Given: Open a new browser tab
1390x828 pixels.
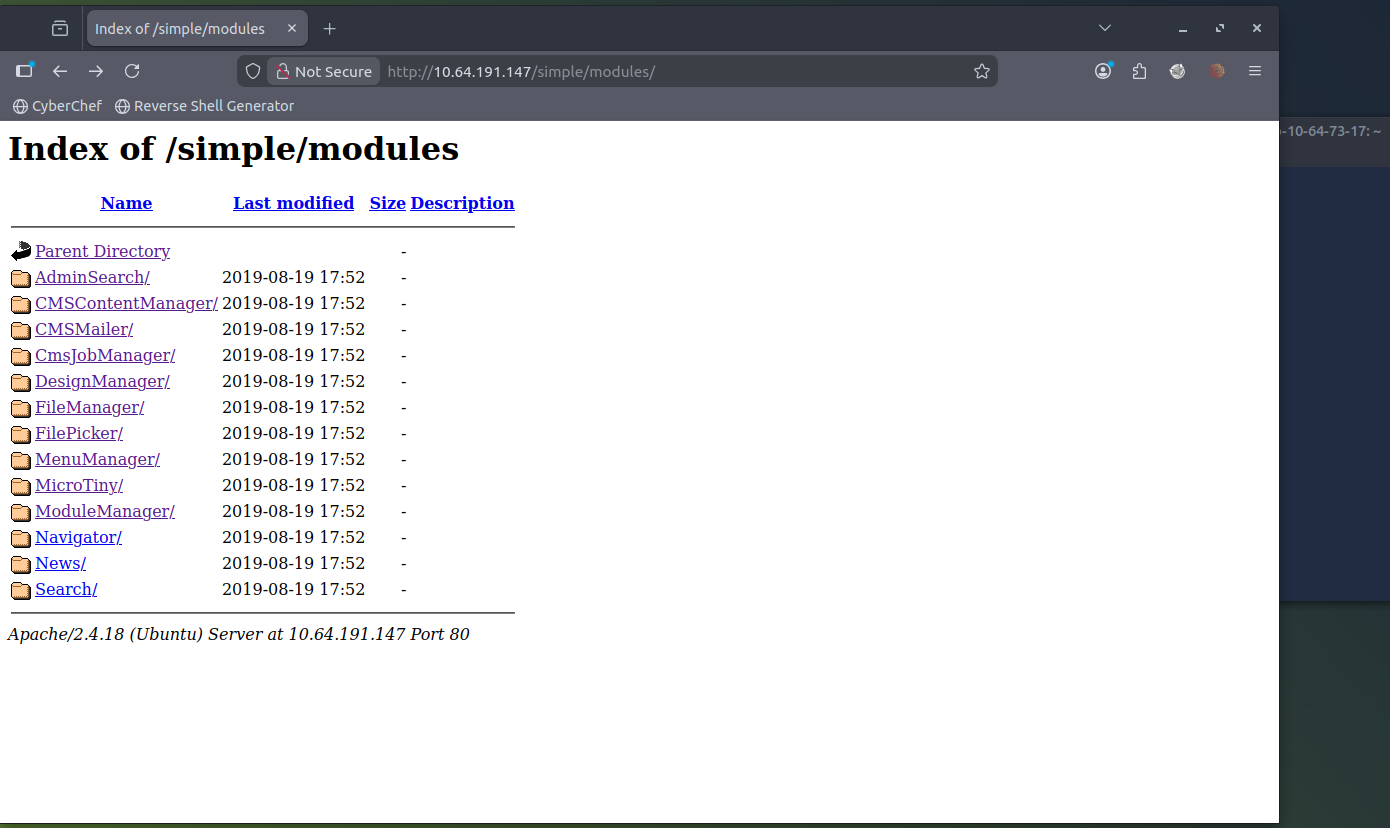Looking at the screenshot, I should [329, 28].
